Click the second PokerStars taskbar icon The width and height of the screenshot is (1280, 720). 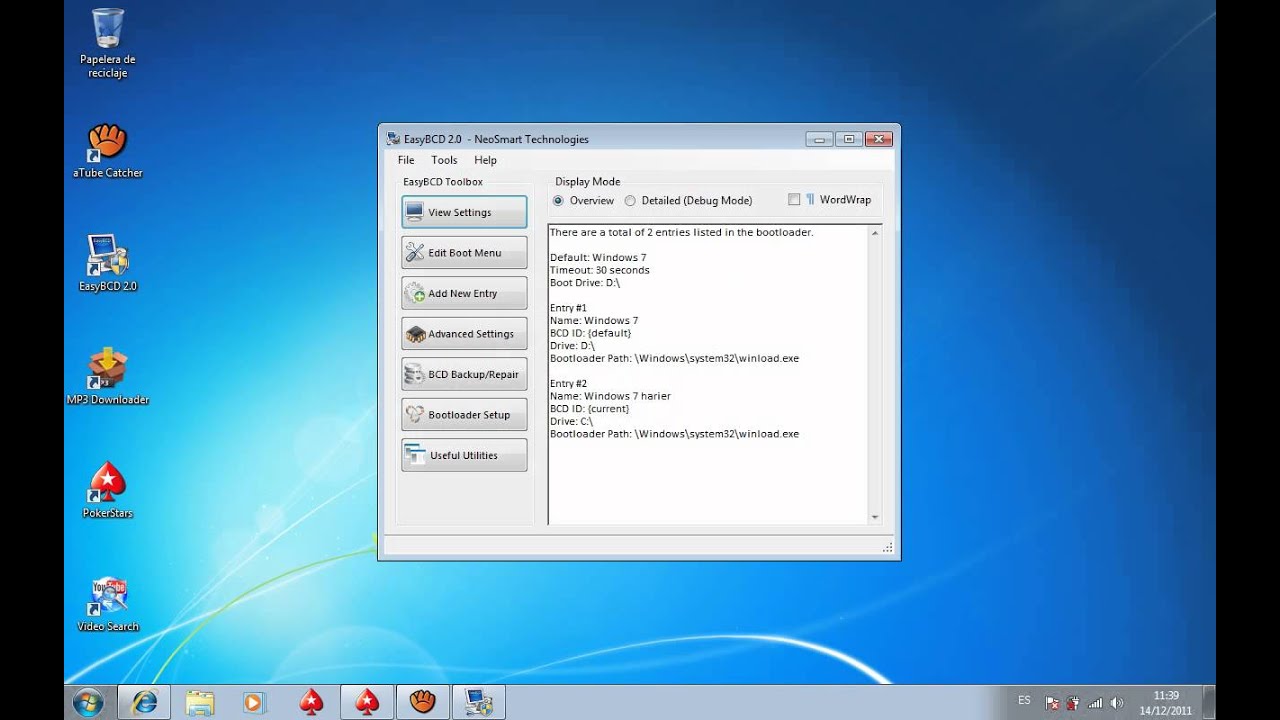tap(368, 702)
